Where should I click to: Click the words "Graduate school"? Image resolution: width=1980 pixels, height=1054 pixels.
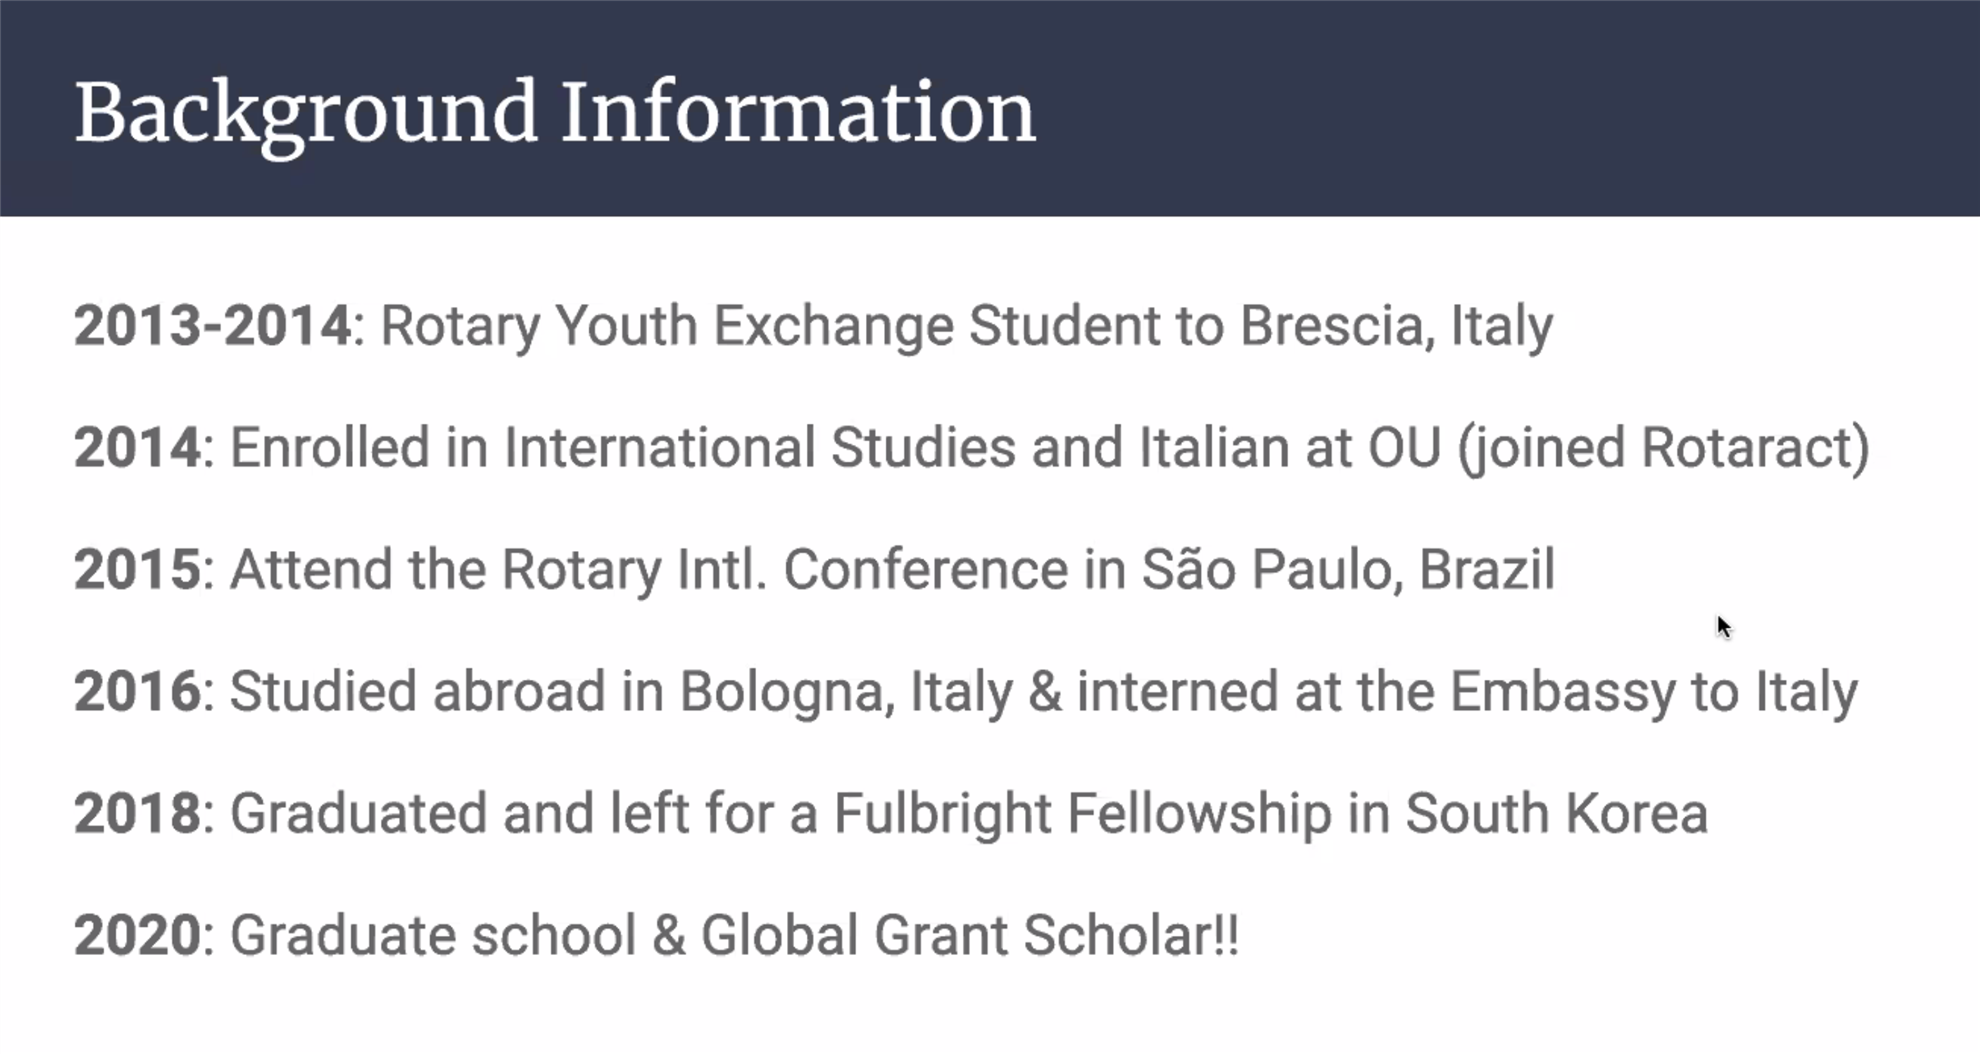(x=433, y=936)
